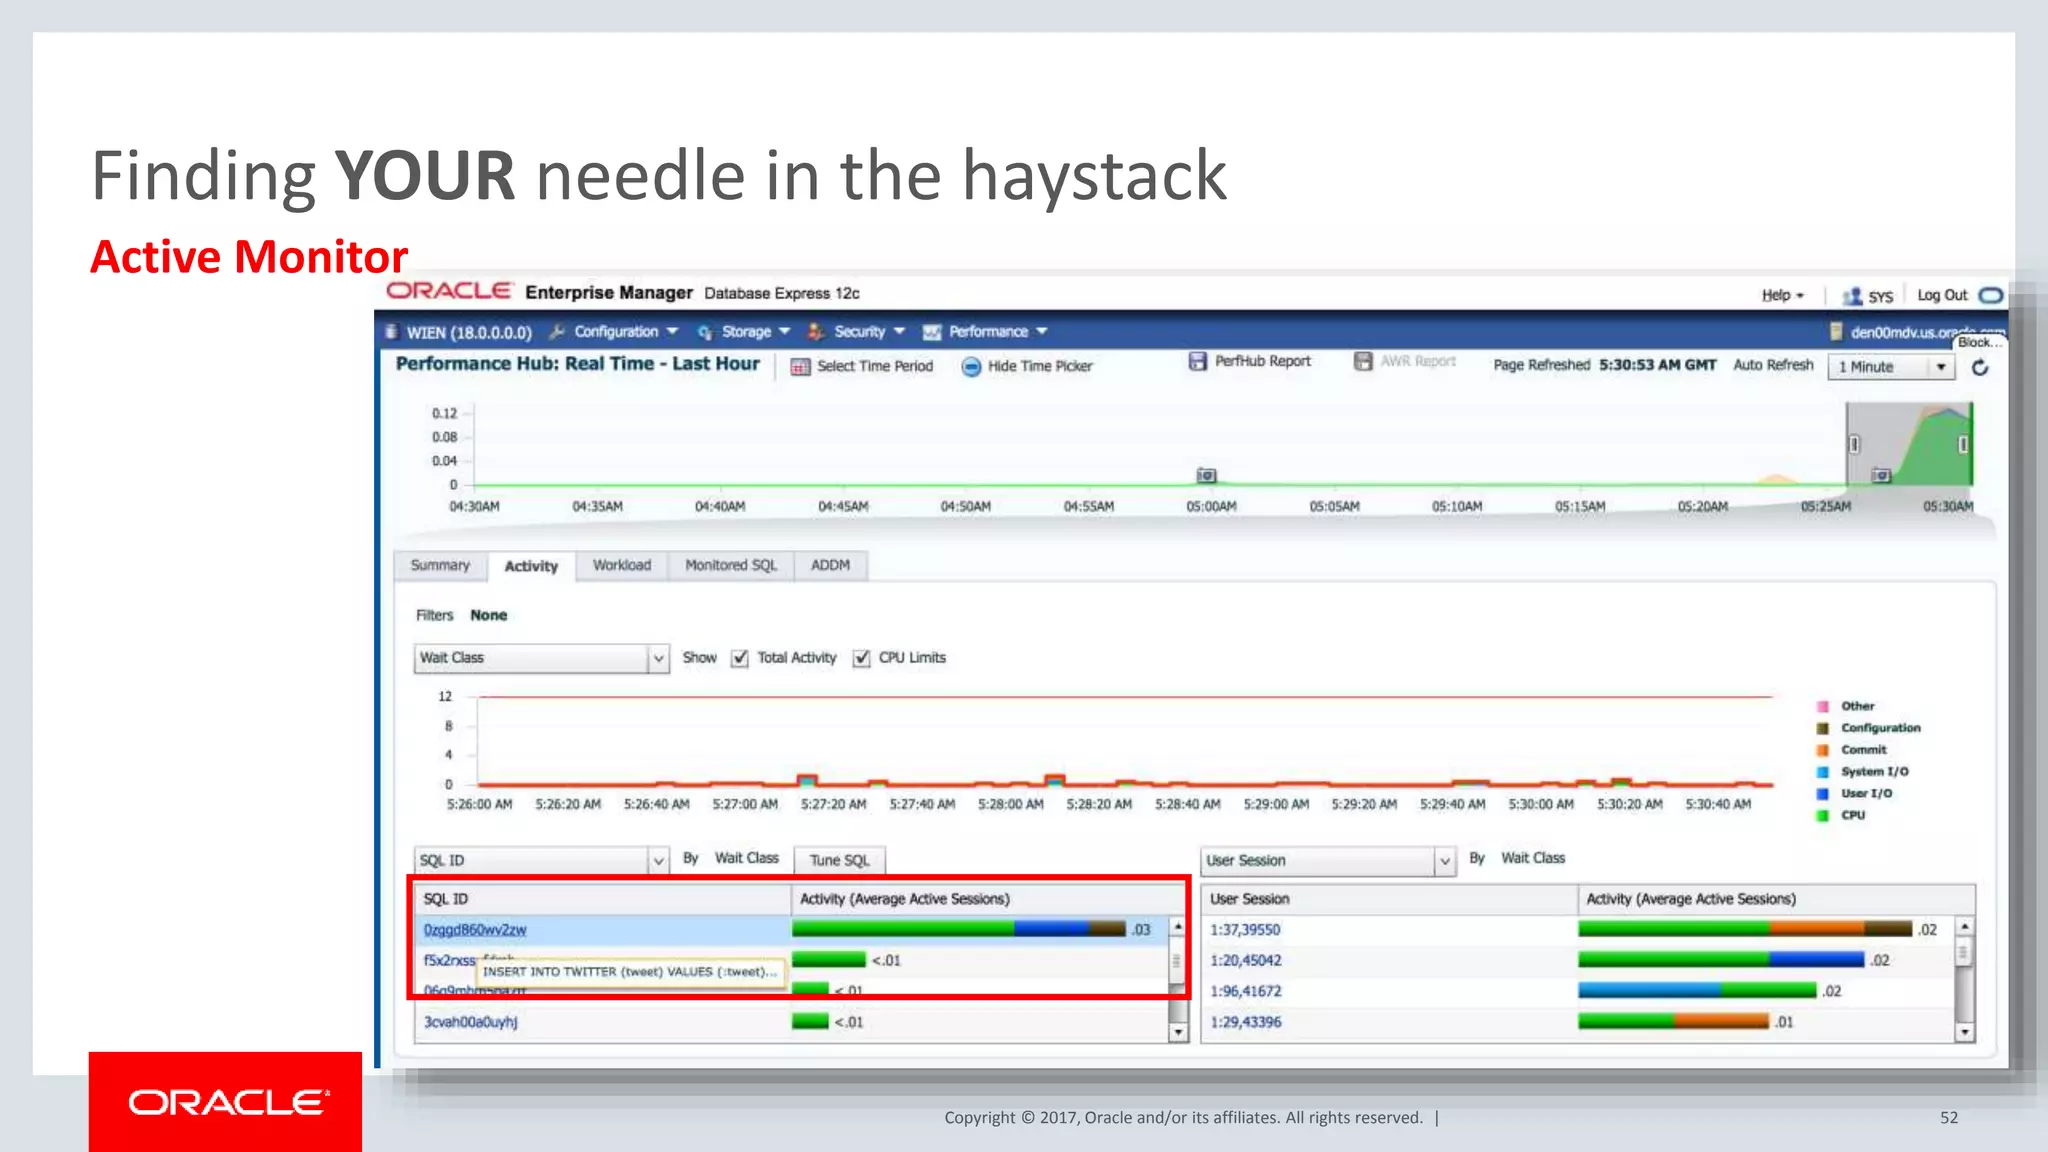Click the host server icon beside den00mdv
Viewport: 2048px width, 1152px height.
pyautogui.click(x=1836, y=332)
